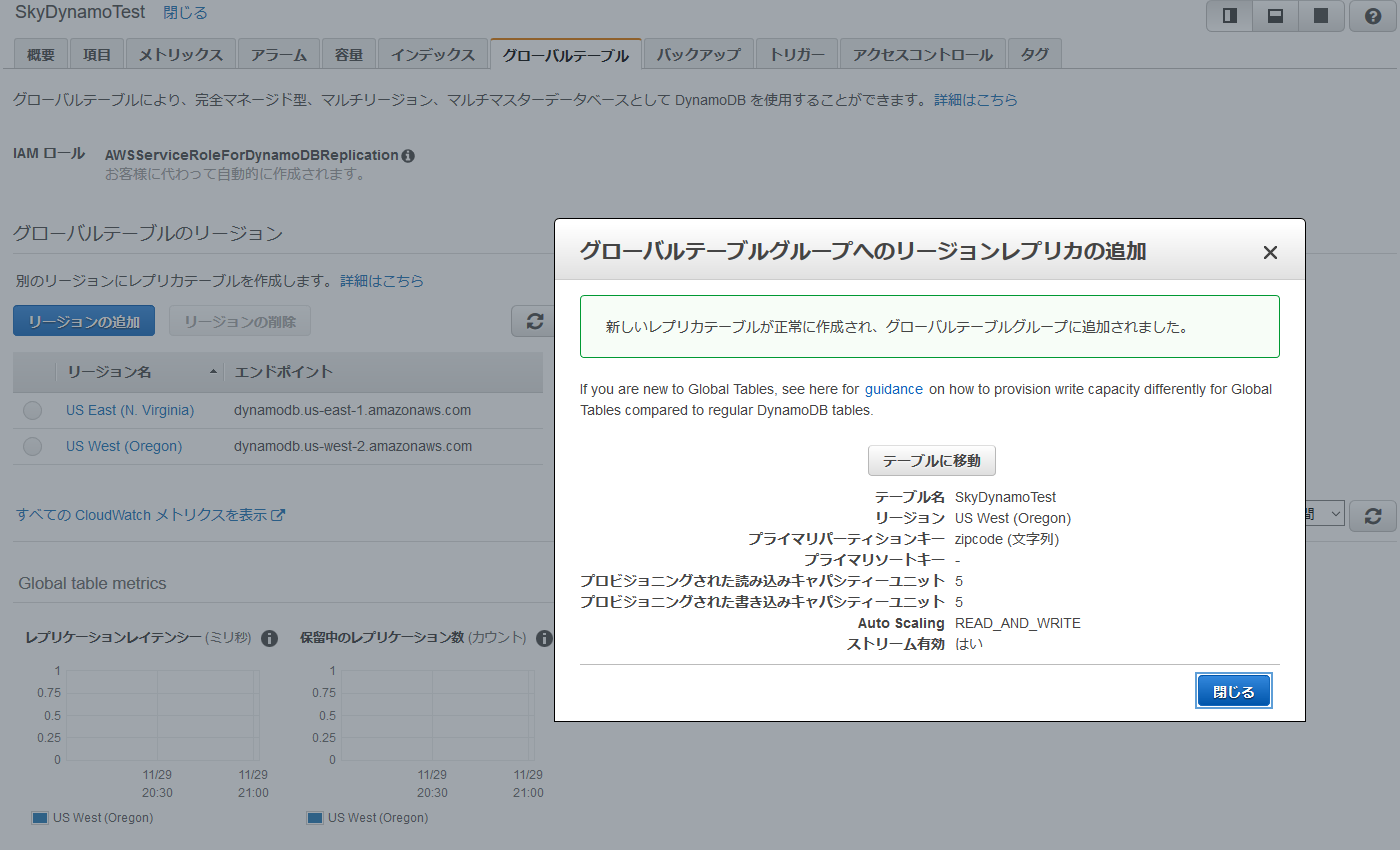The image size is (1400, 850).
Task: Click the AWSServiceRoleForDynamoDBReplication role name
Action: [252, 156]
